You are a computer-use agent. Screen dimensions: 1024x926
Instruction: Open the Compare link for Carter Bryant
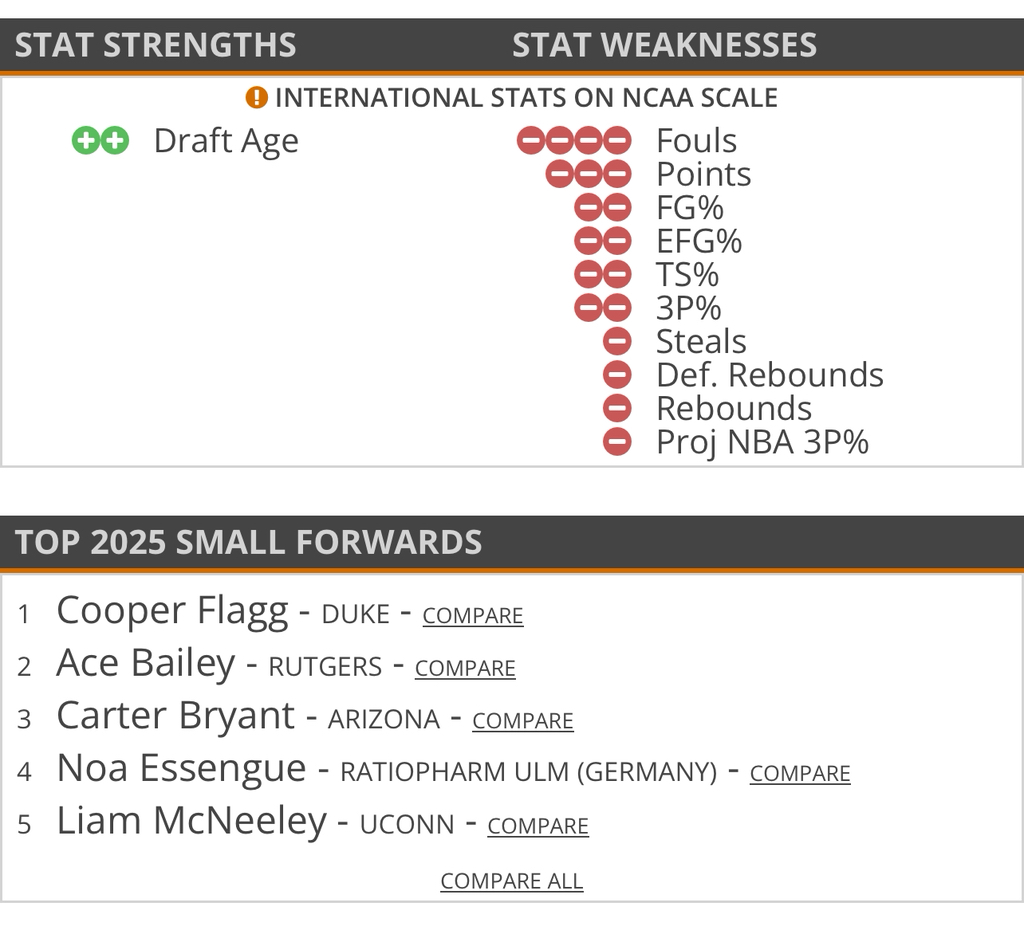click(x=523, y=721)
